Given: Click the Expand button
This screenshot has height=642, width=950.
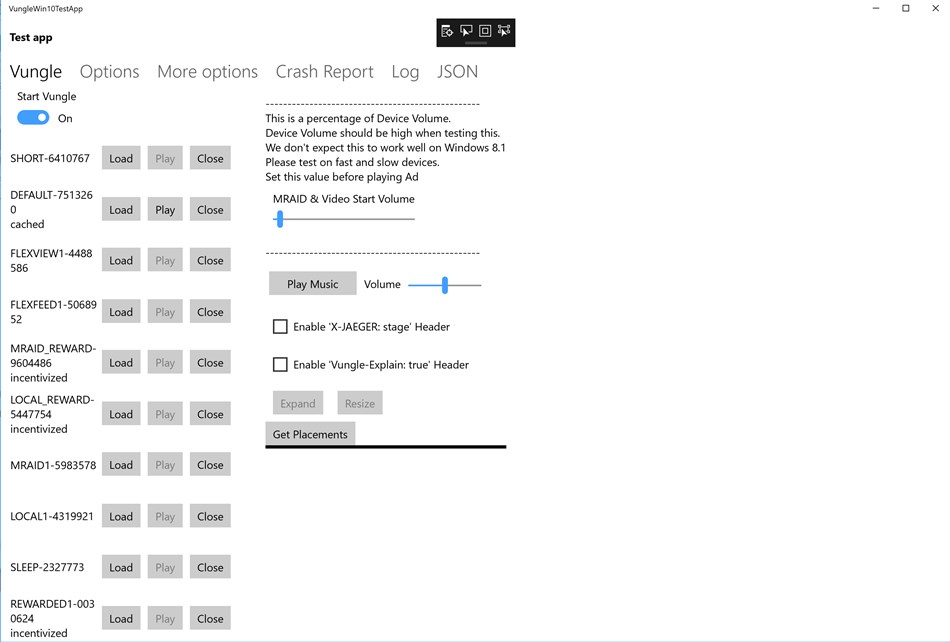Looking at the screenshot, I should pyautogui.click(x=297, y=403).
